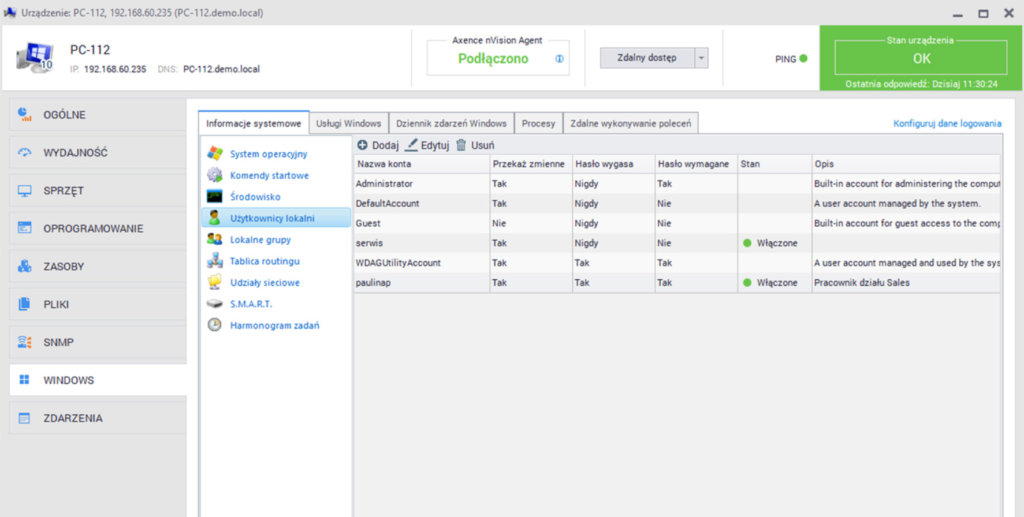Select the DefaultAccount row
Viewport: 1024px width, 517px height.
677,203
